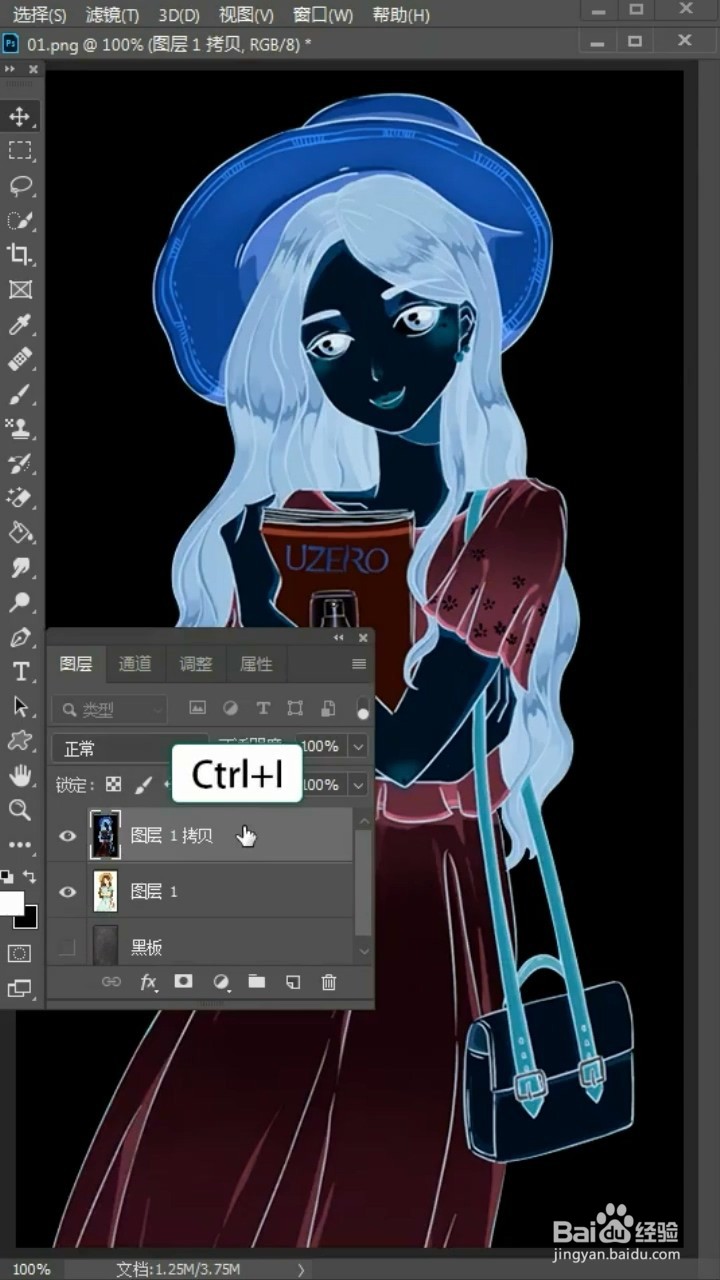
Task: Select the Hand tool
Action: click(20, 775)
